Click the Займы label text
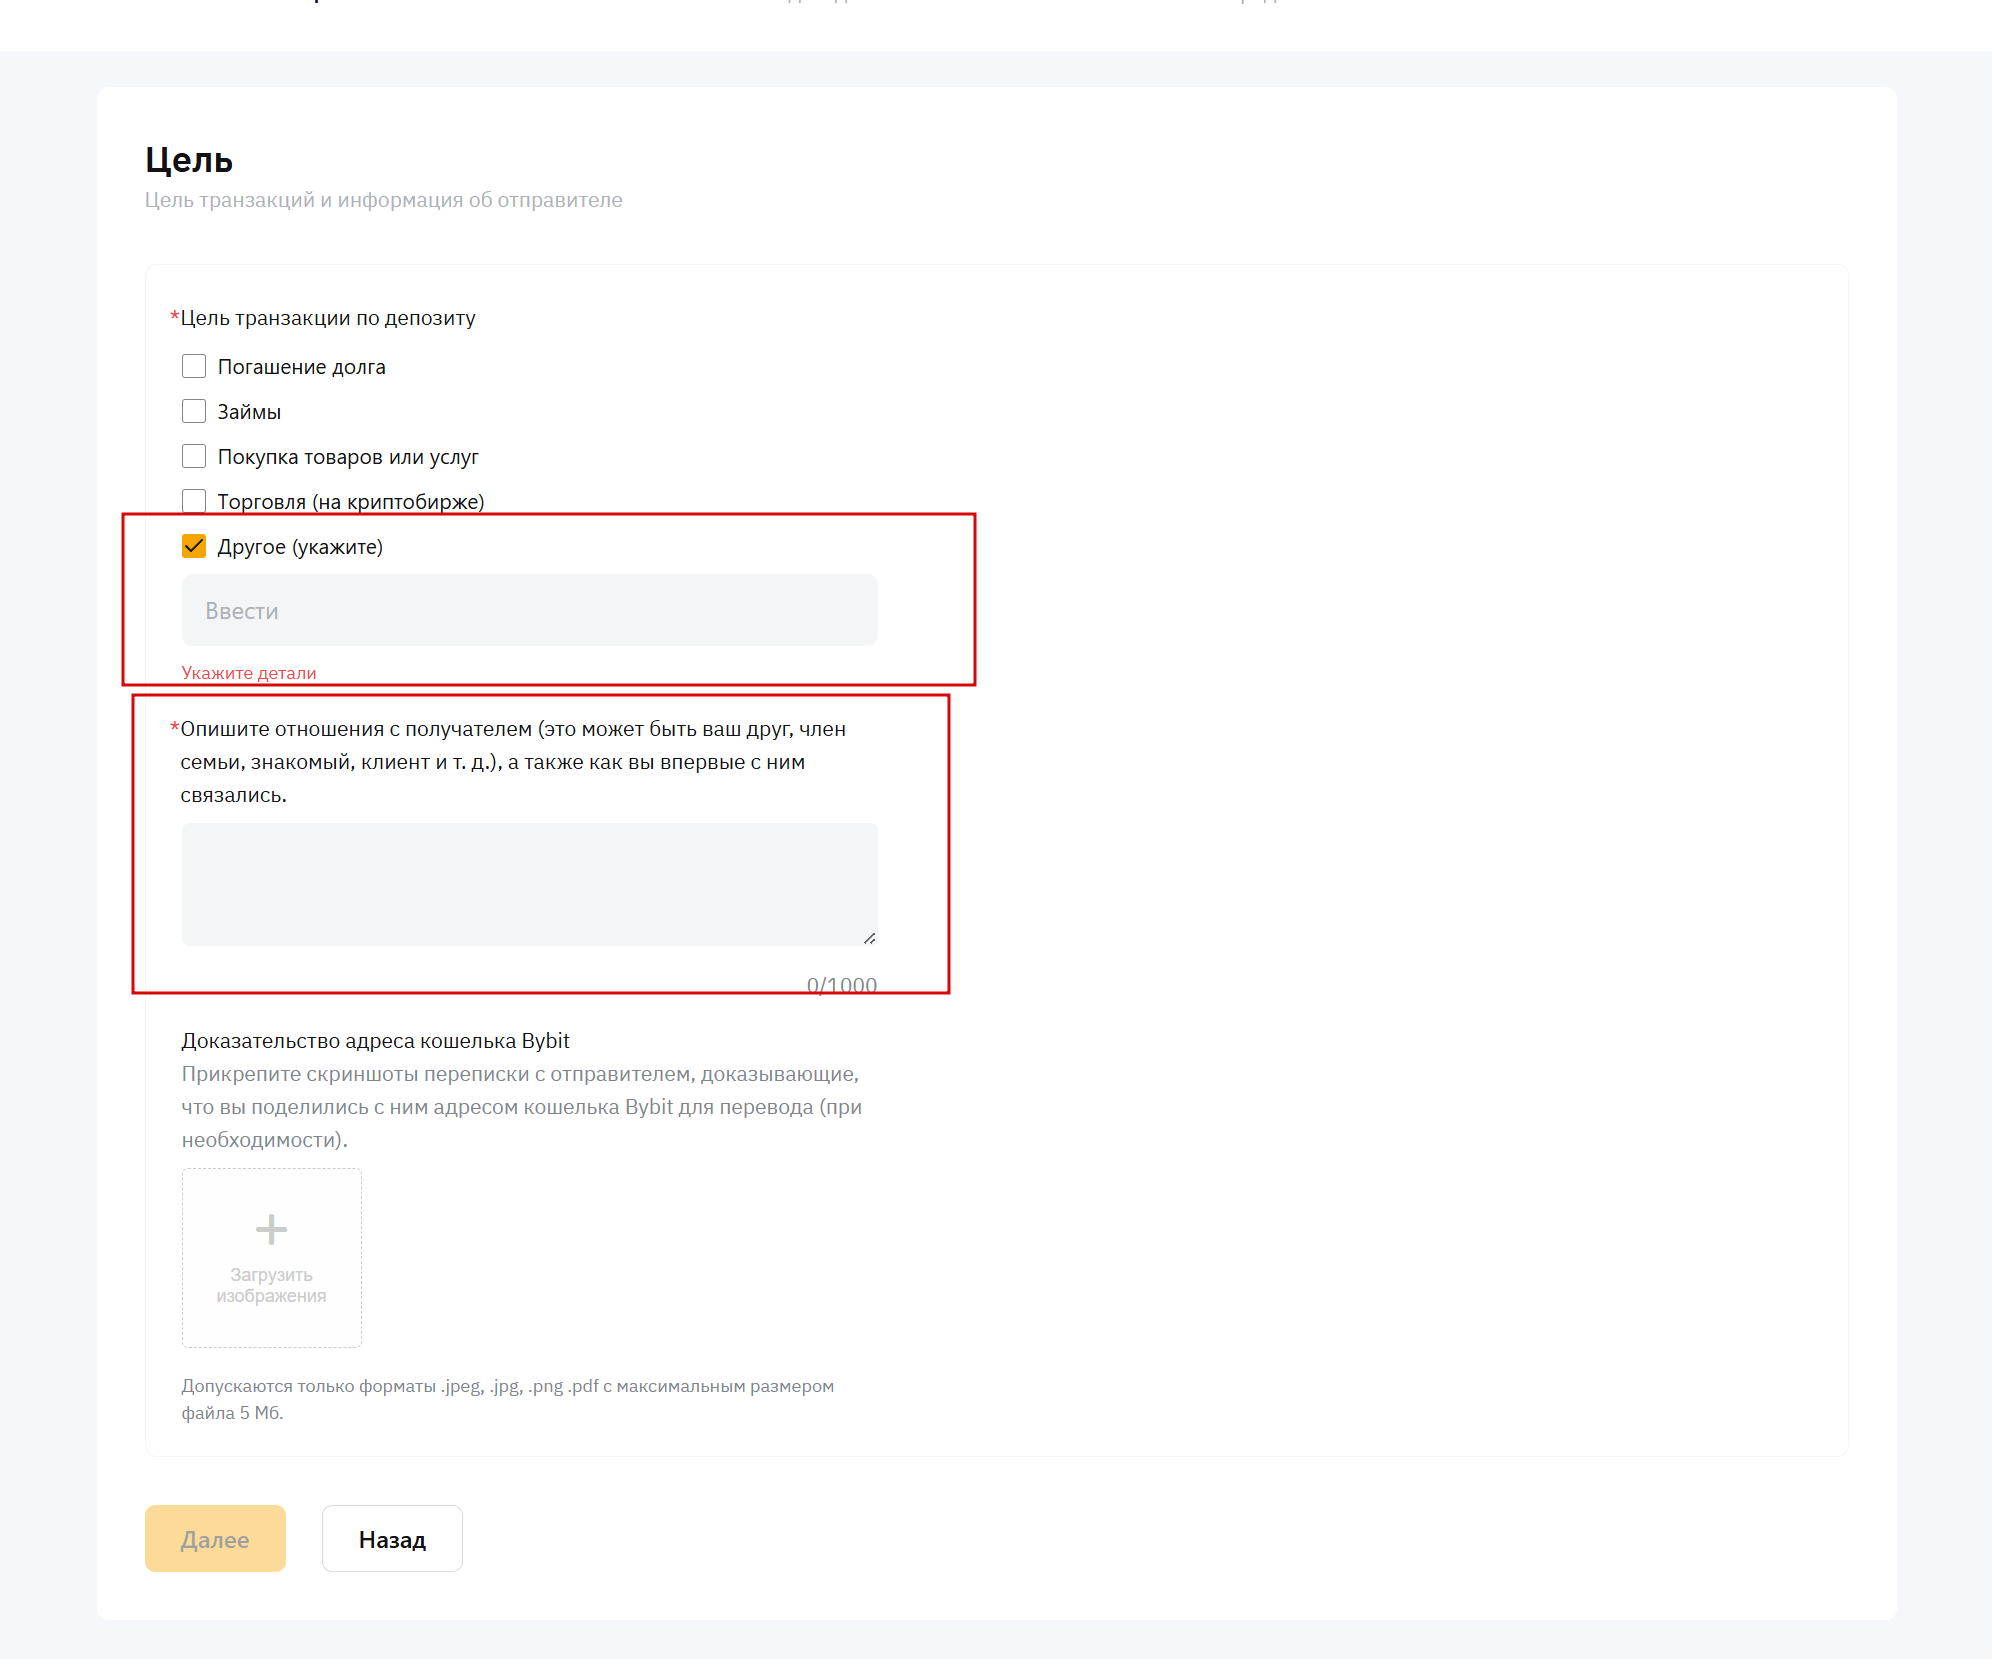The height and width of the screenshot is (1659, 1992). [249, 412]
